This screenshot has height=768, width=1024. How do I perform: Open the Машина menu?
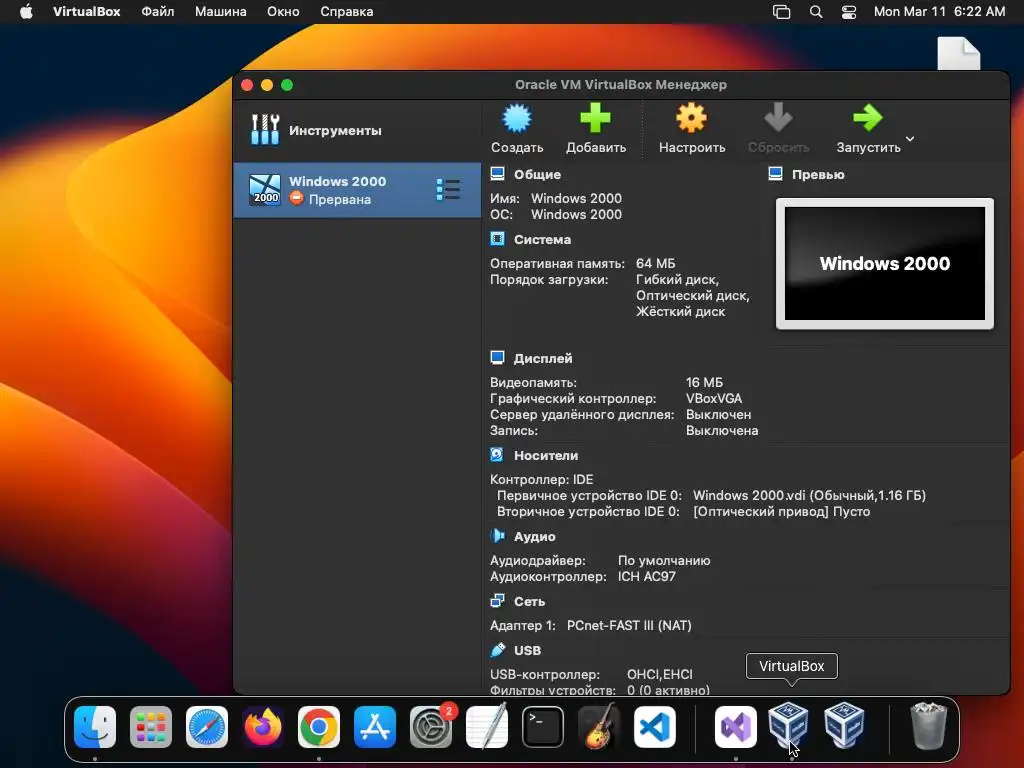[221, 12]
